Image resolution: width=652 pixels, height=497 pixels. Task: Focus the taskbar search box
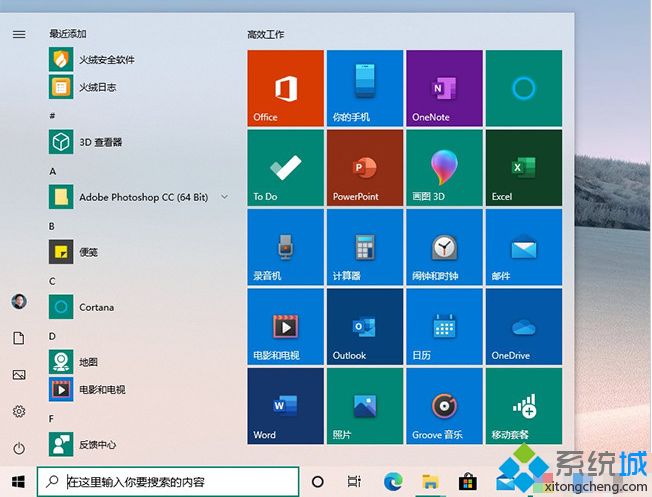[x=168, y=482]
